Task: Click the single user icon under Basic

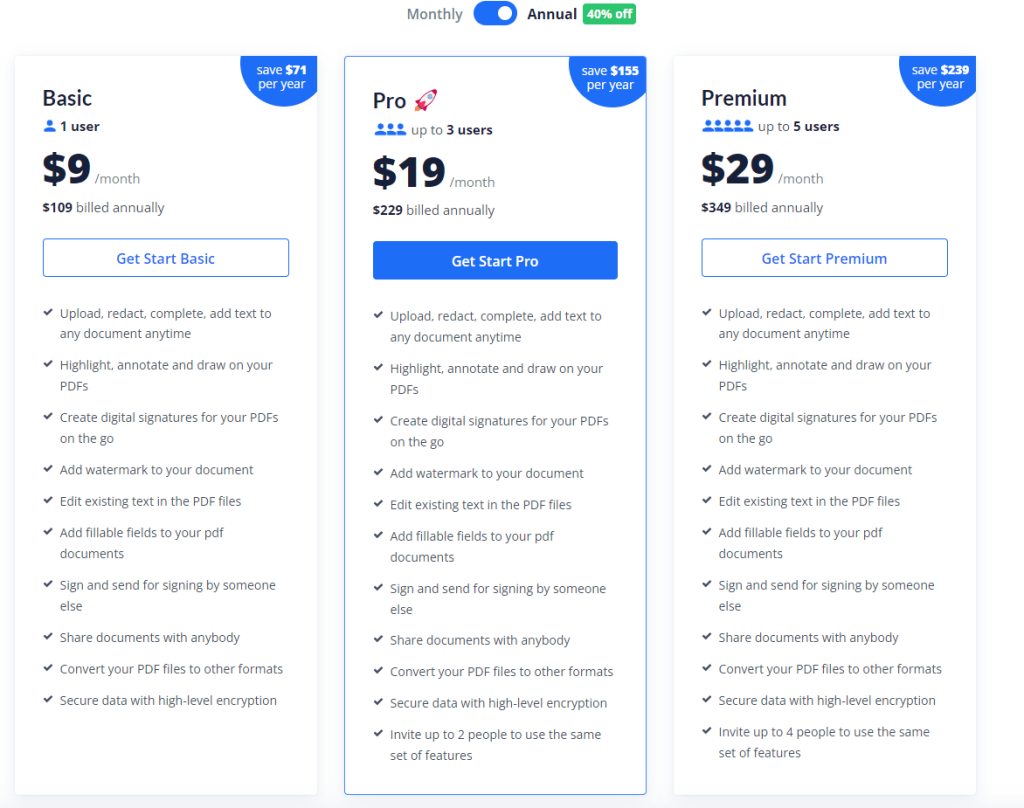Action: (x=49, y=127)
